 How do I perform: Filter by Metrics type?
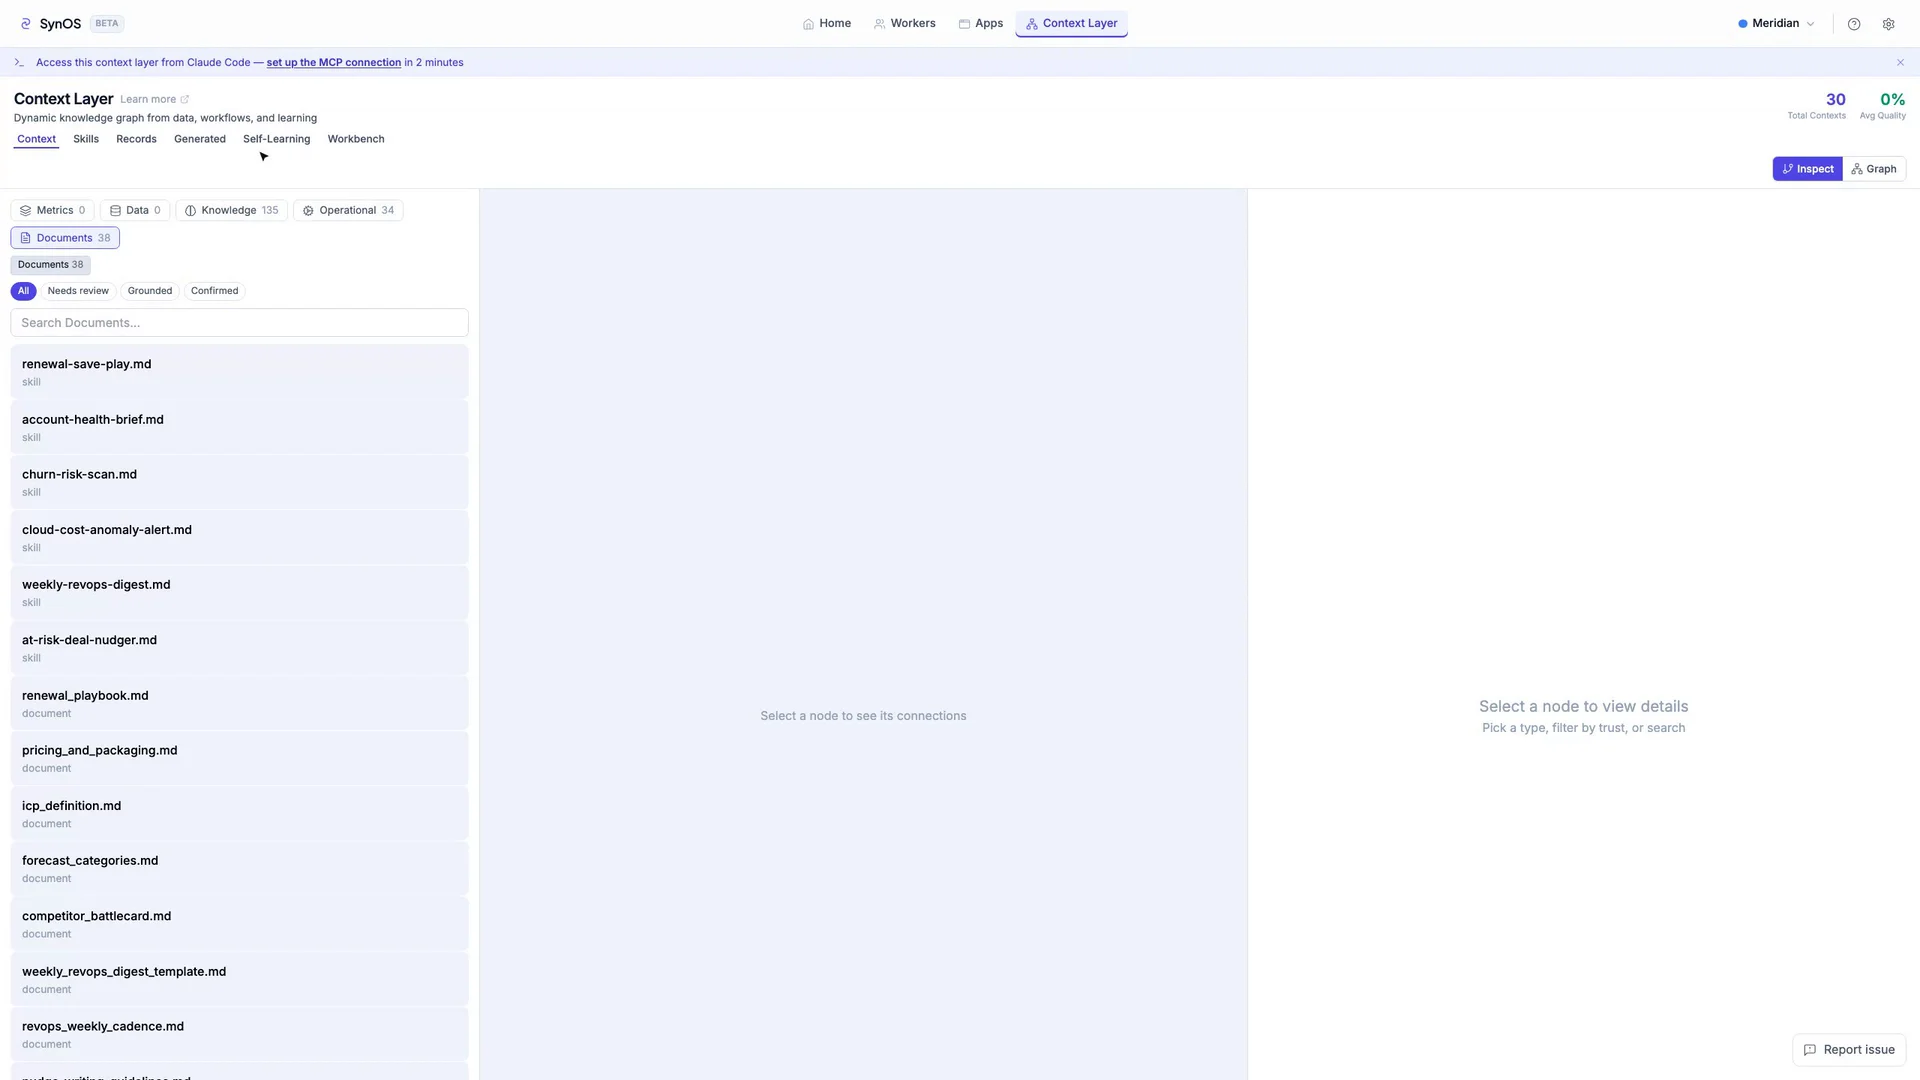coord(52,210)
